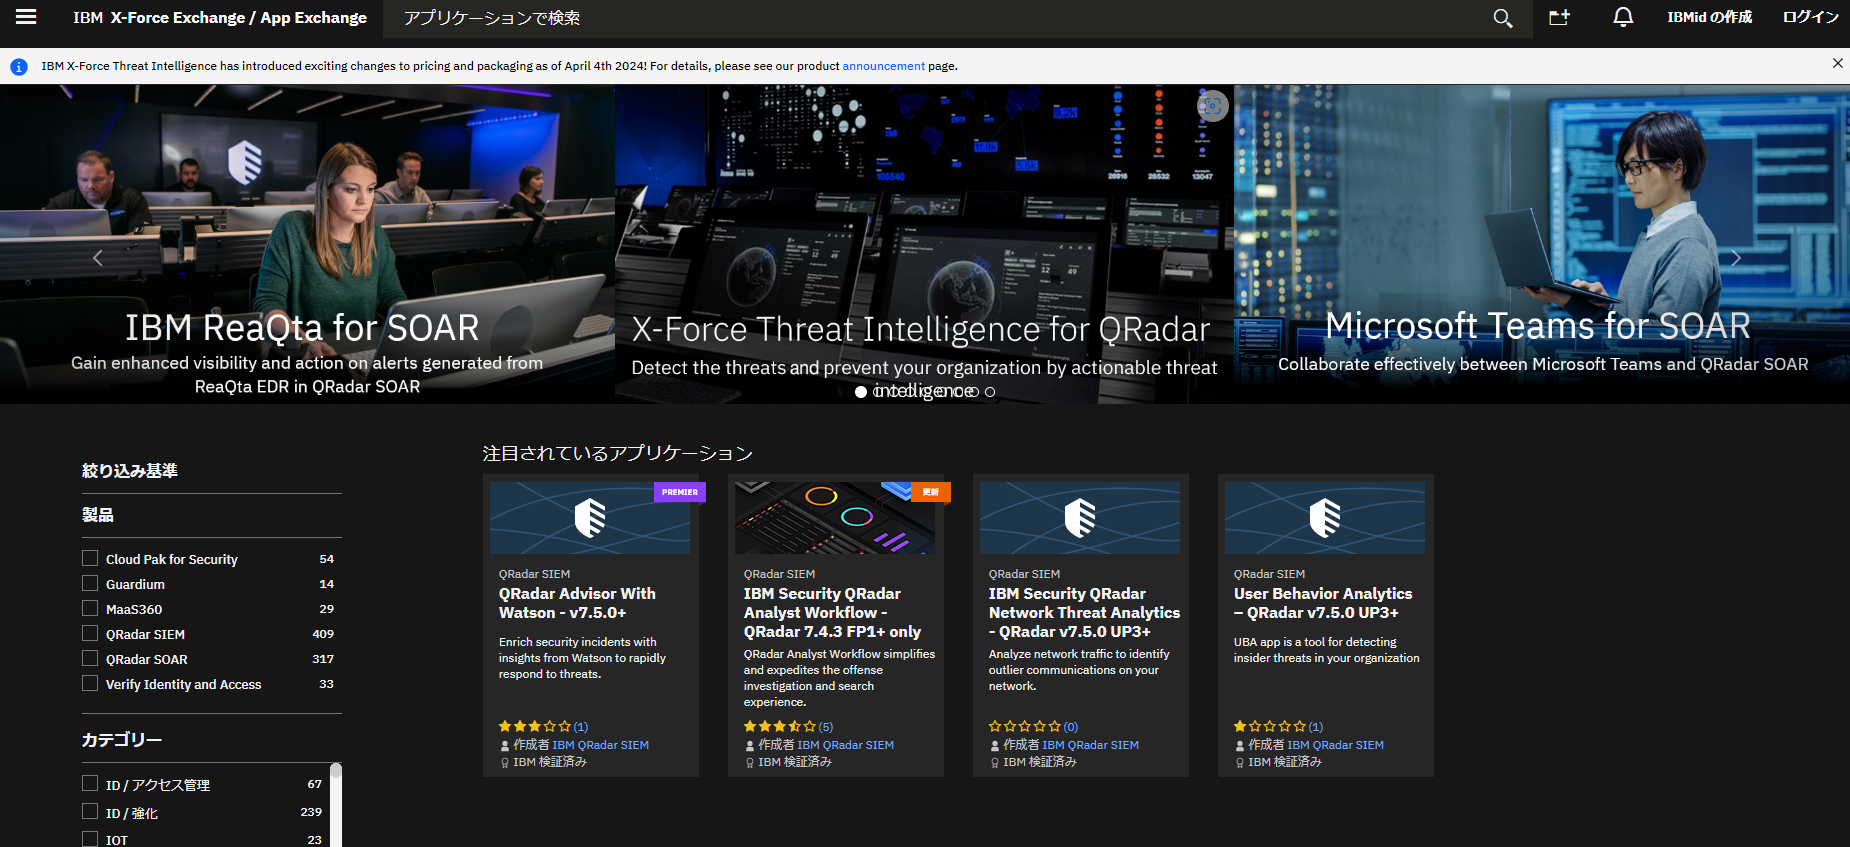Click author person icon on QRadar Advisor card

click(x=504, y=746)
